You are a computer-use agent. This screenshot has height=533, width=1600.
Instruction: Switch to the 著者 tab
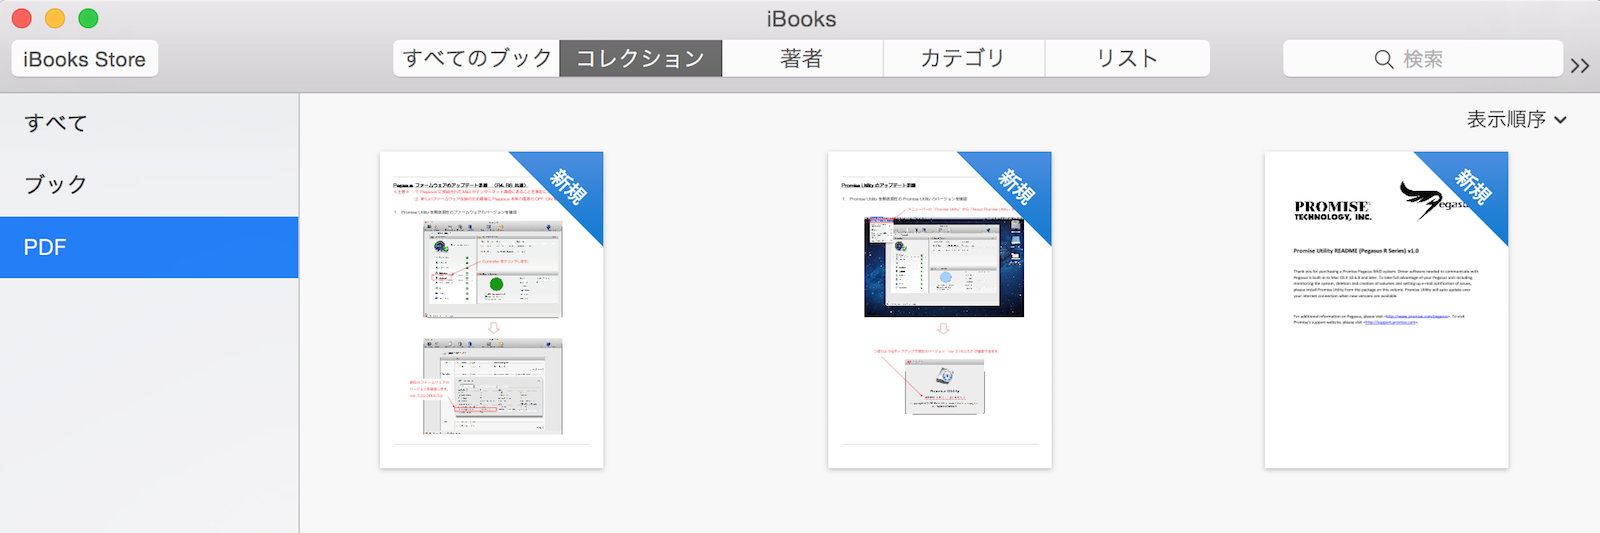[x=802, y=59]
